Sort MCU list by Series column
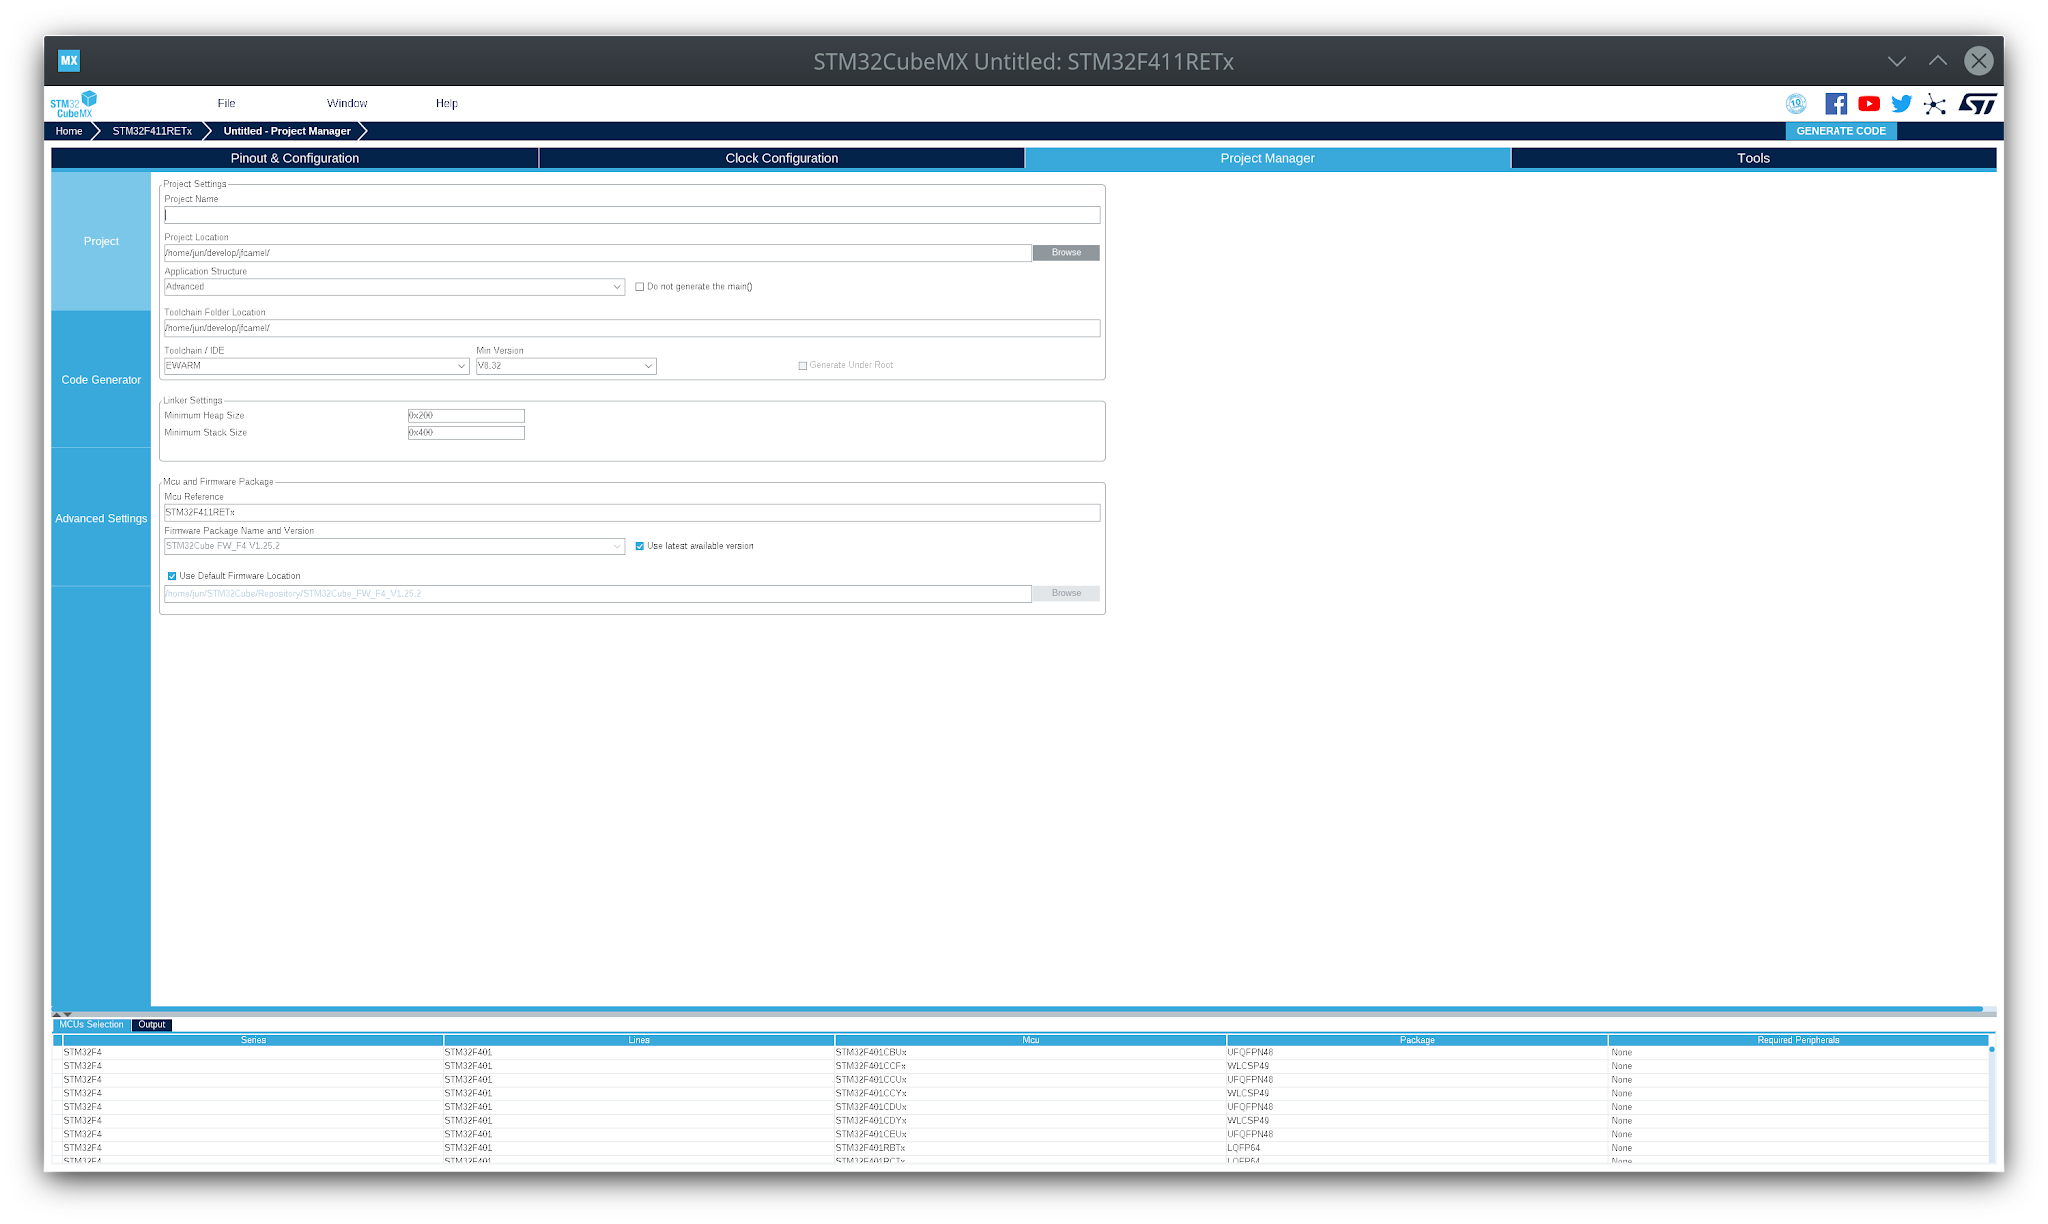Image resolution: width=2048 pixels, height=1224 pixels. tap(253, 1040)
